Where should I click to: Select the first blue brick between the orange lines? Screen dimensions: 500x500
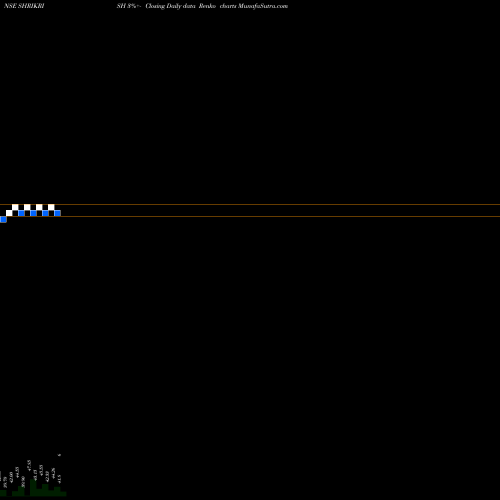tap(21, 213)
